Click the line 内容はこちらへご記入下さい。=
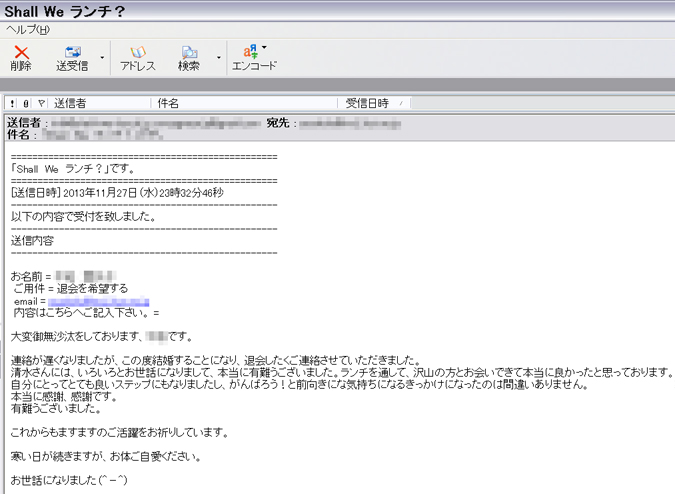Screen dimensions: 675x494 point(86,312)
